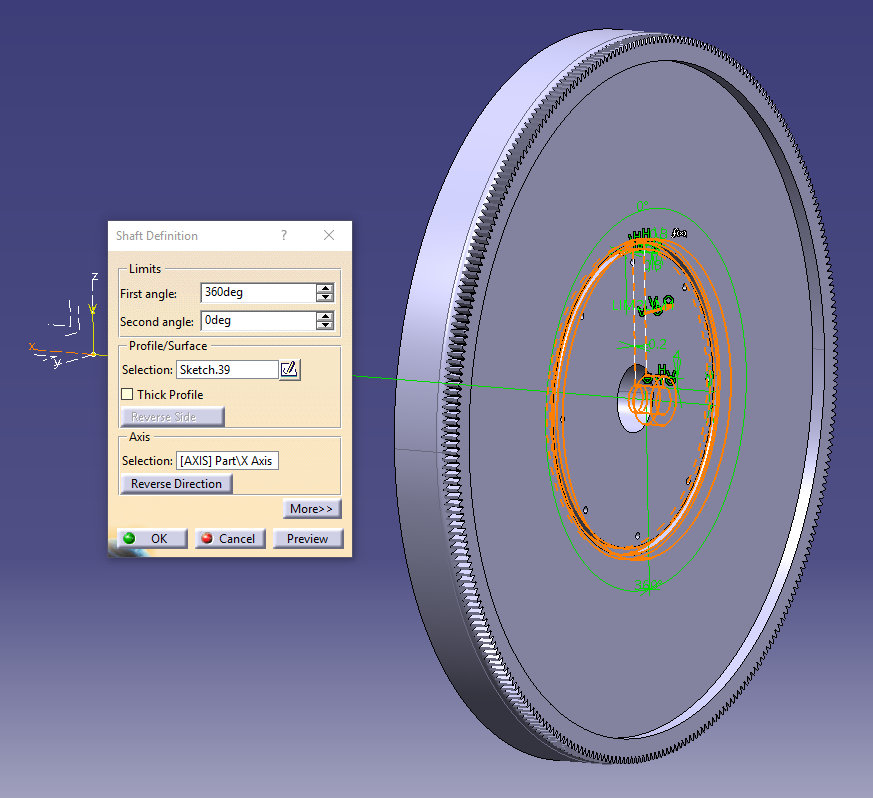The image size is (873, 798).
Task: Click the Axis selection field showing X Axis
Action: pyautogui.click(x=228, y=460)
